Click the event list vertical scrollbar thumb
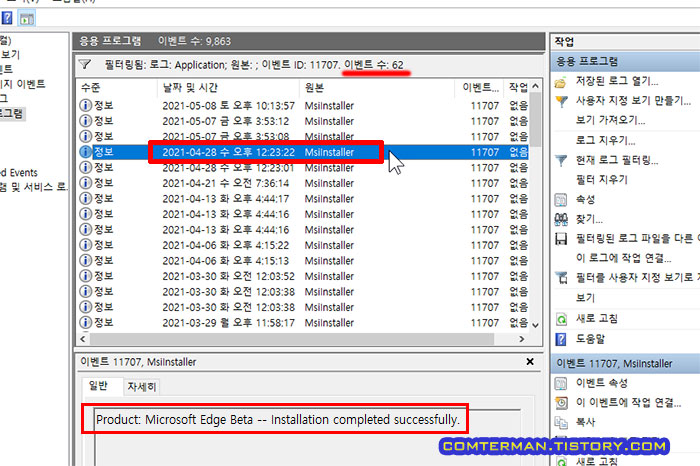The width and height of the screenshot is (700, 466). pyautogui.click(x=536, y=119)
